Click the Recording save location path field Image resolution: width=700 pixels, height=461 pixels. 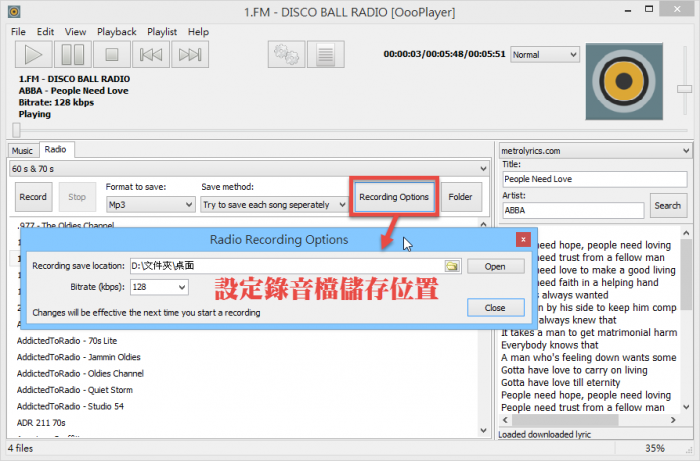287,266
